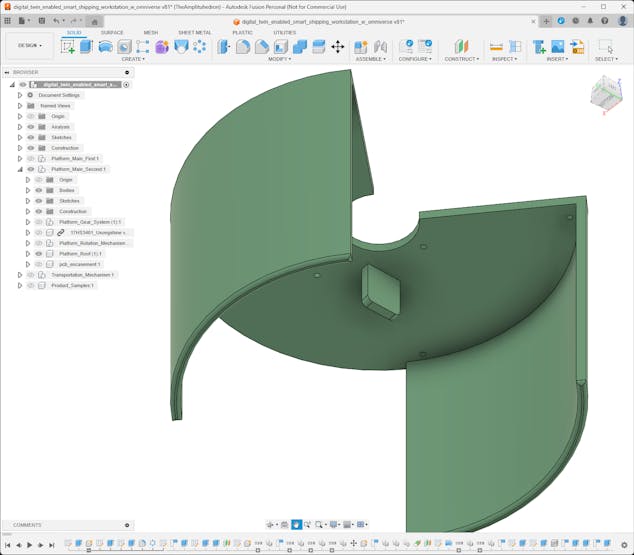Open the Design workspace dropdown
The width and height of the screenshot is (634, 555).
coord(29,45)
